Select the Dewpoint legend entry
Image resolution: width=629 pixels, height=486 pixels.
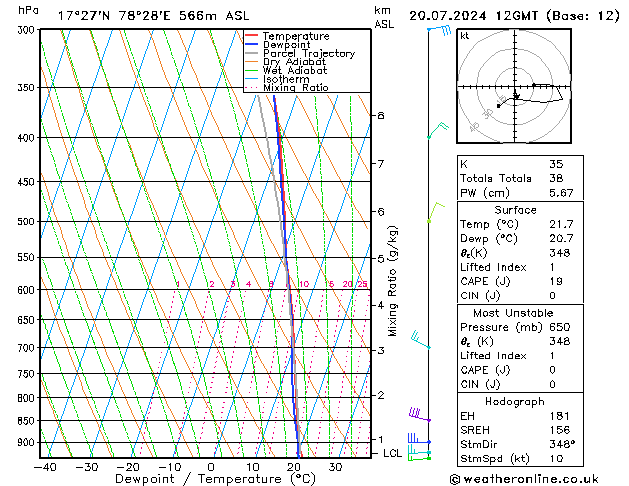pos(289,45)
